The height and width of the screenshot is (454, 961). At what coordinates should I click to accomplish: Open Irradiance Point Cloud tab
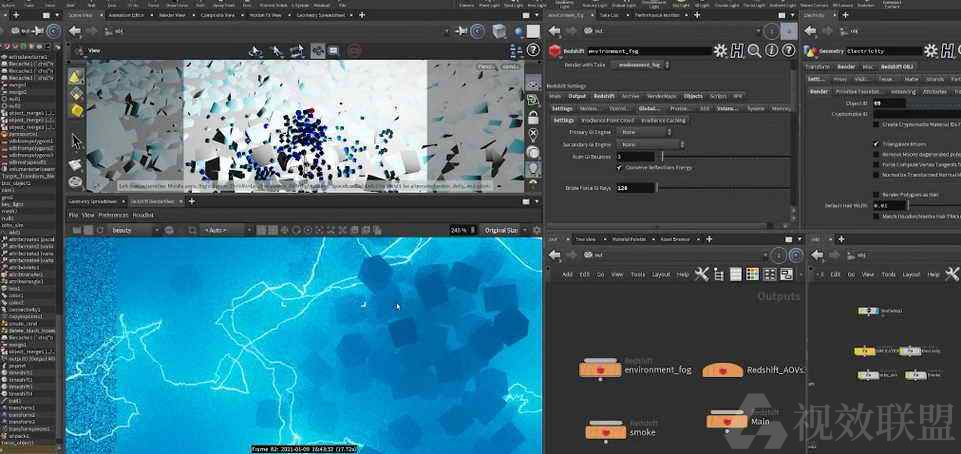click(608, 121)
